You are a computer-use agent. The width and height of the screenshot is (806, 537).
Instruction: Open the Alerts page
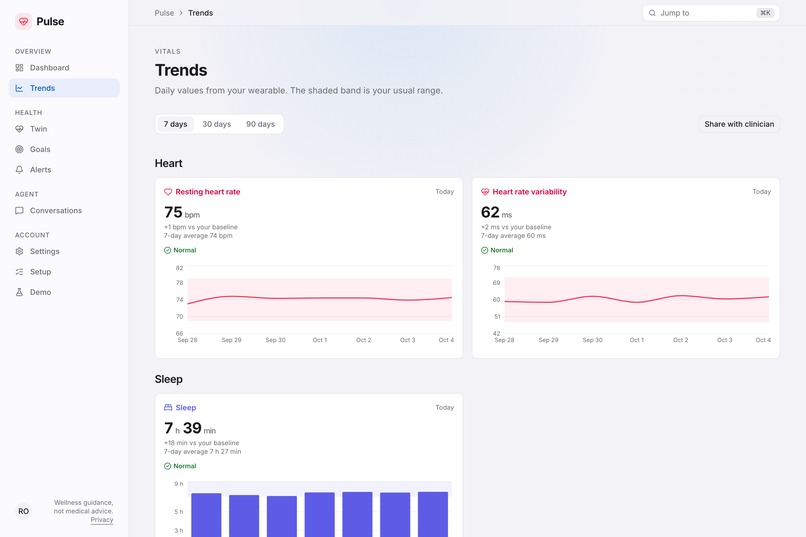(64, 170)
